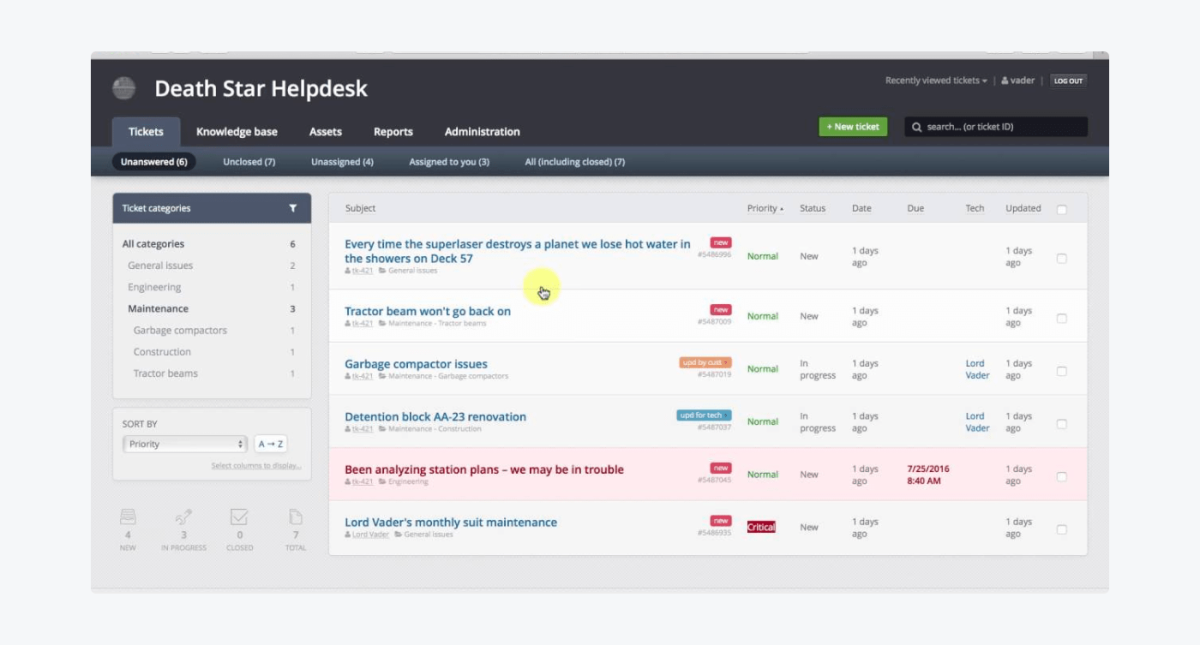The height and width of the screenshot is (645, 1200).
Task: Open the Recently viewed tickets dropdown
Action: pyautogui.click(x=935, y=81)
